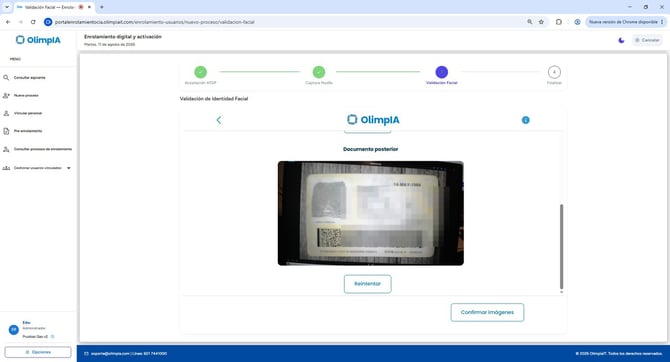Click the Pre enrolamiento document icon
This screenshot has width=670, height=362.
6,131
